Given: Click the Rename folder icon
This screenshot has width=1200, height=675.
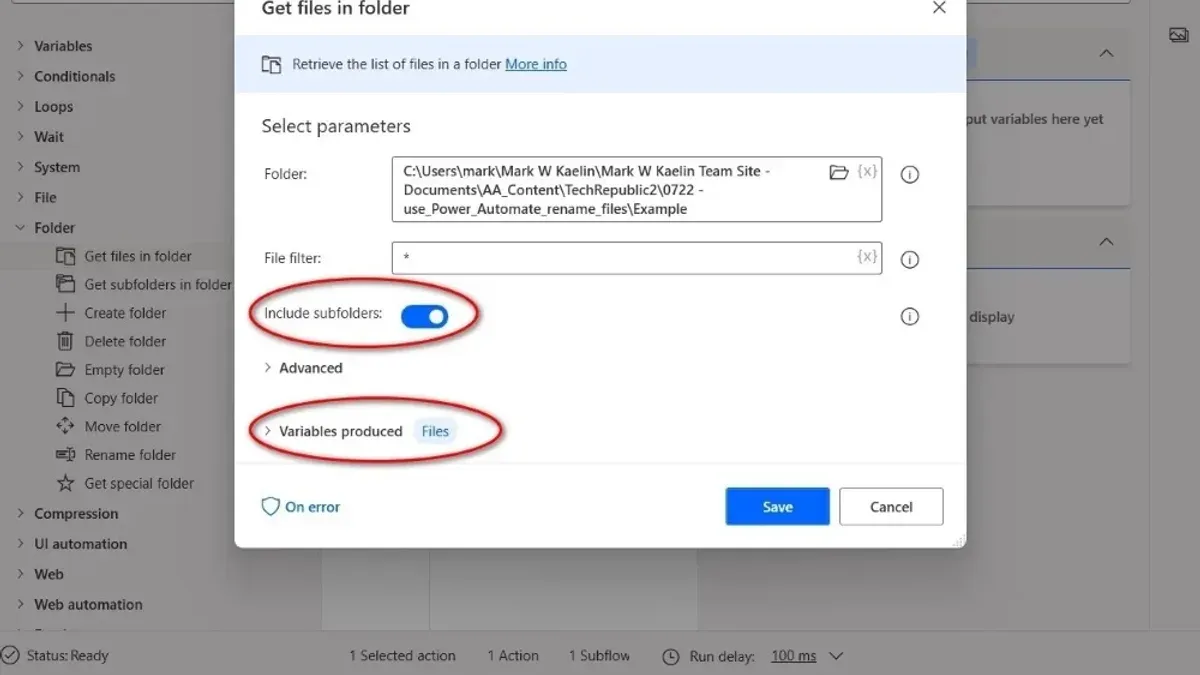Looking at the screenshot, I should (x=65, y=455).
